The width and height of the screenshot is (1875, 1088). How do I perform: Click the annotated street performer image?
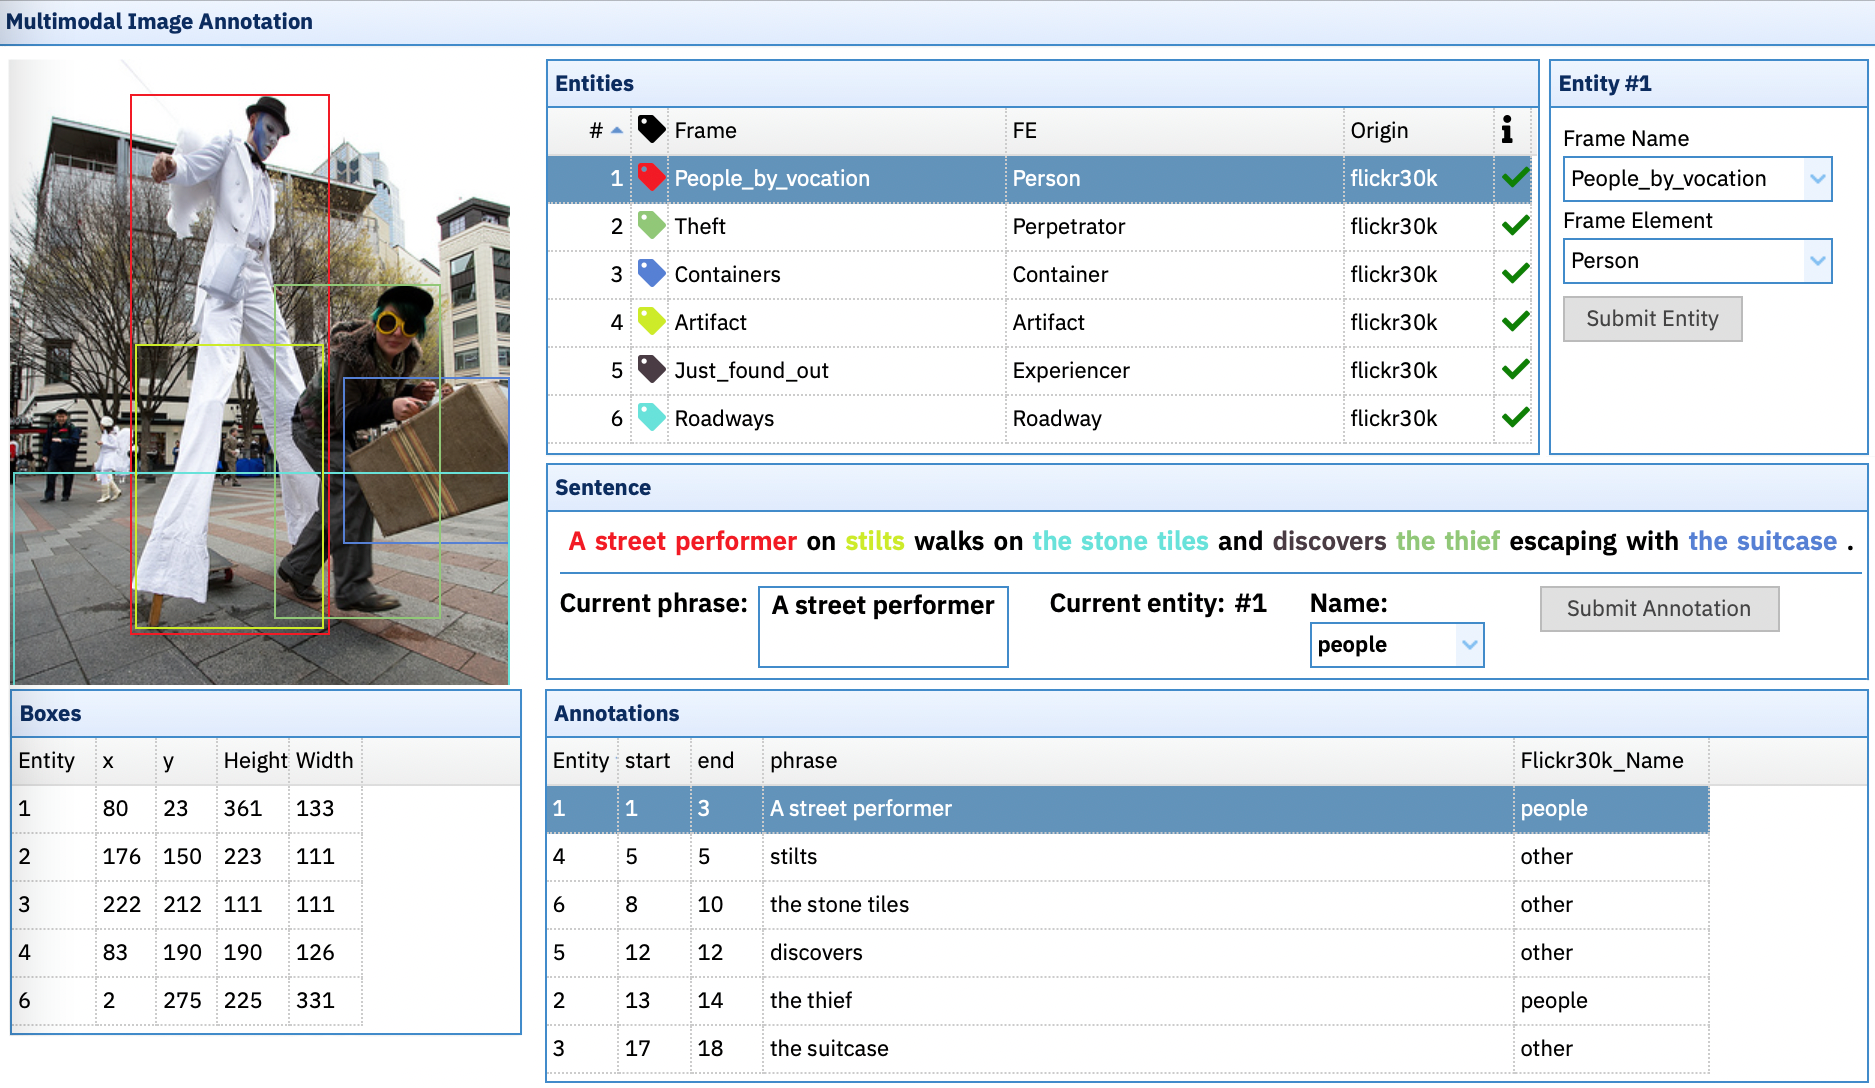click(260, 372)
